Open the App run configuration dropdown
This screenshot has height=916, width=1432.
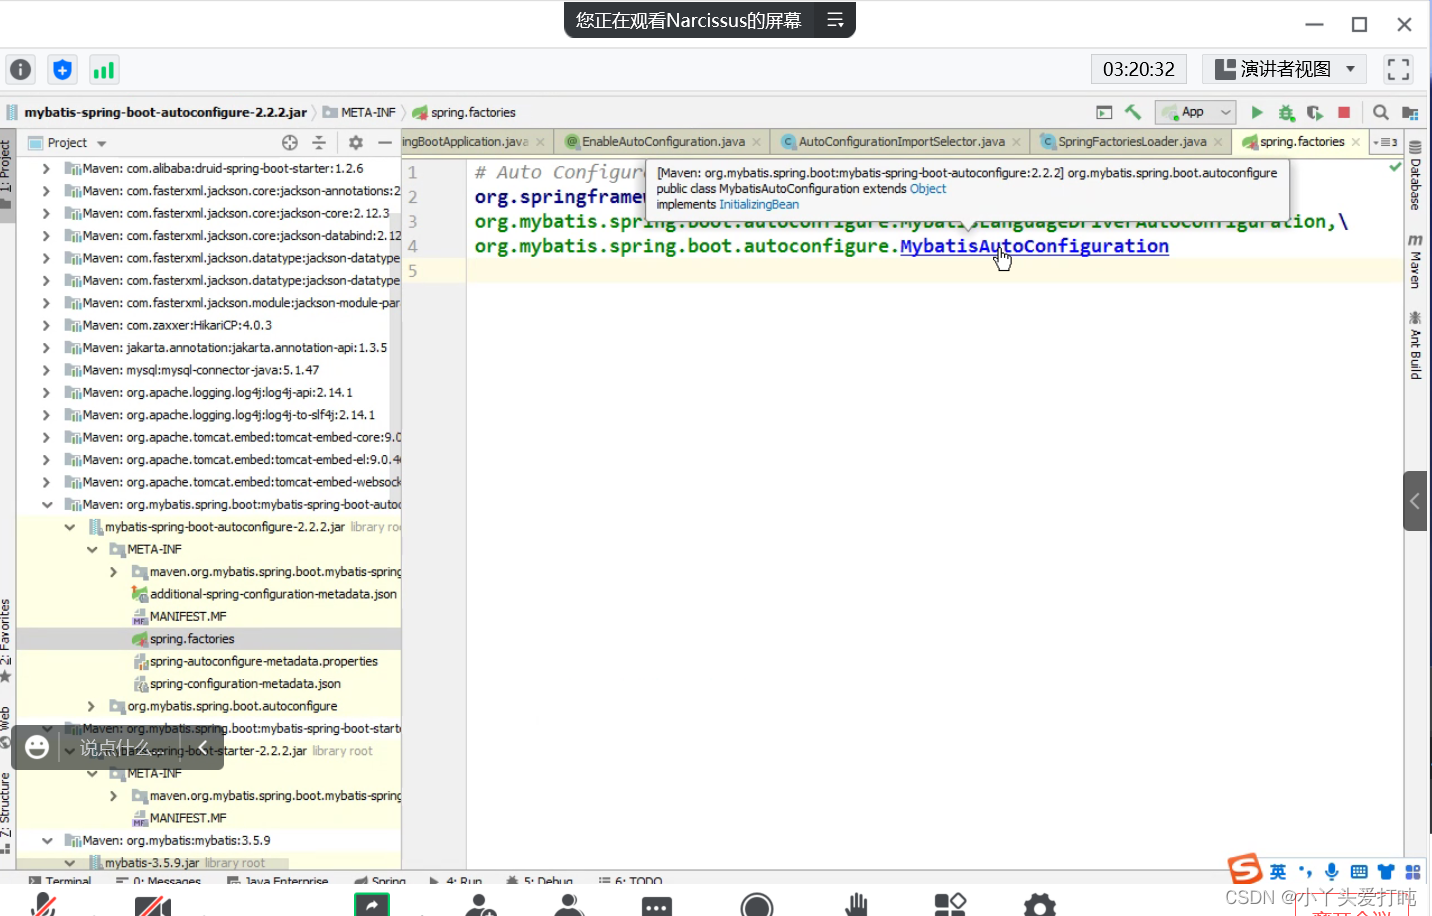[1196, 112]
